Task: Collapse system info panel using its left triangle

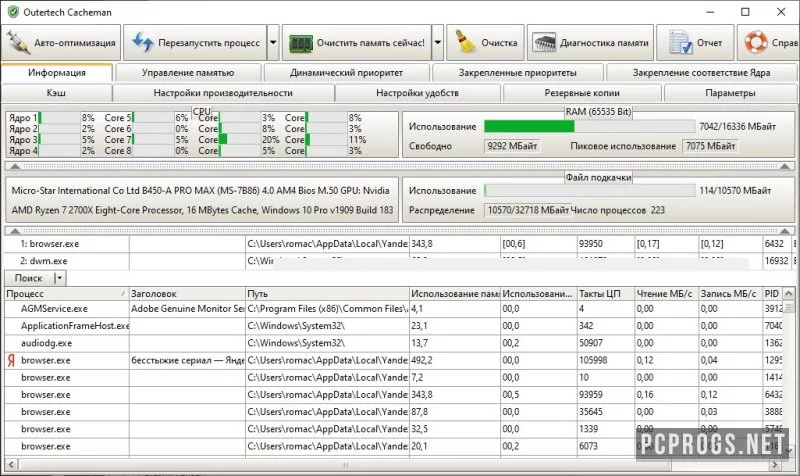Action: click(x=15, y=231)
